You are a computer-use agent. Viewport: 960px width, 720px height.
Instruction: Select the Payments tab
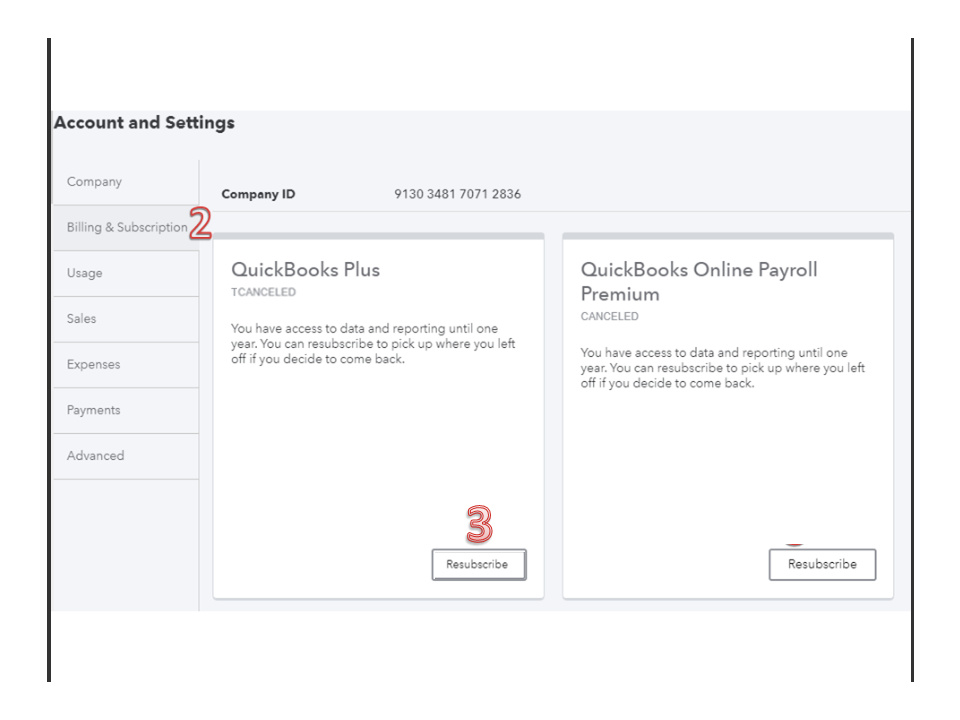[94, 410]
